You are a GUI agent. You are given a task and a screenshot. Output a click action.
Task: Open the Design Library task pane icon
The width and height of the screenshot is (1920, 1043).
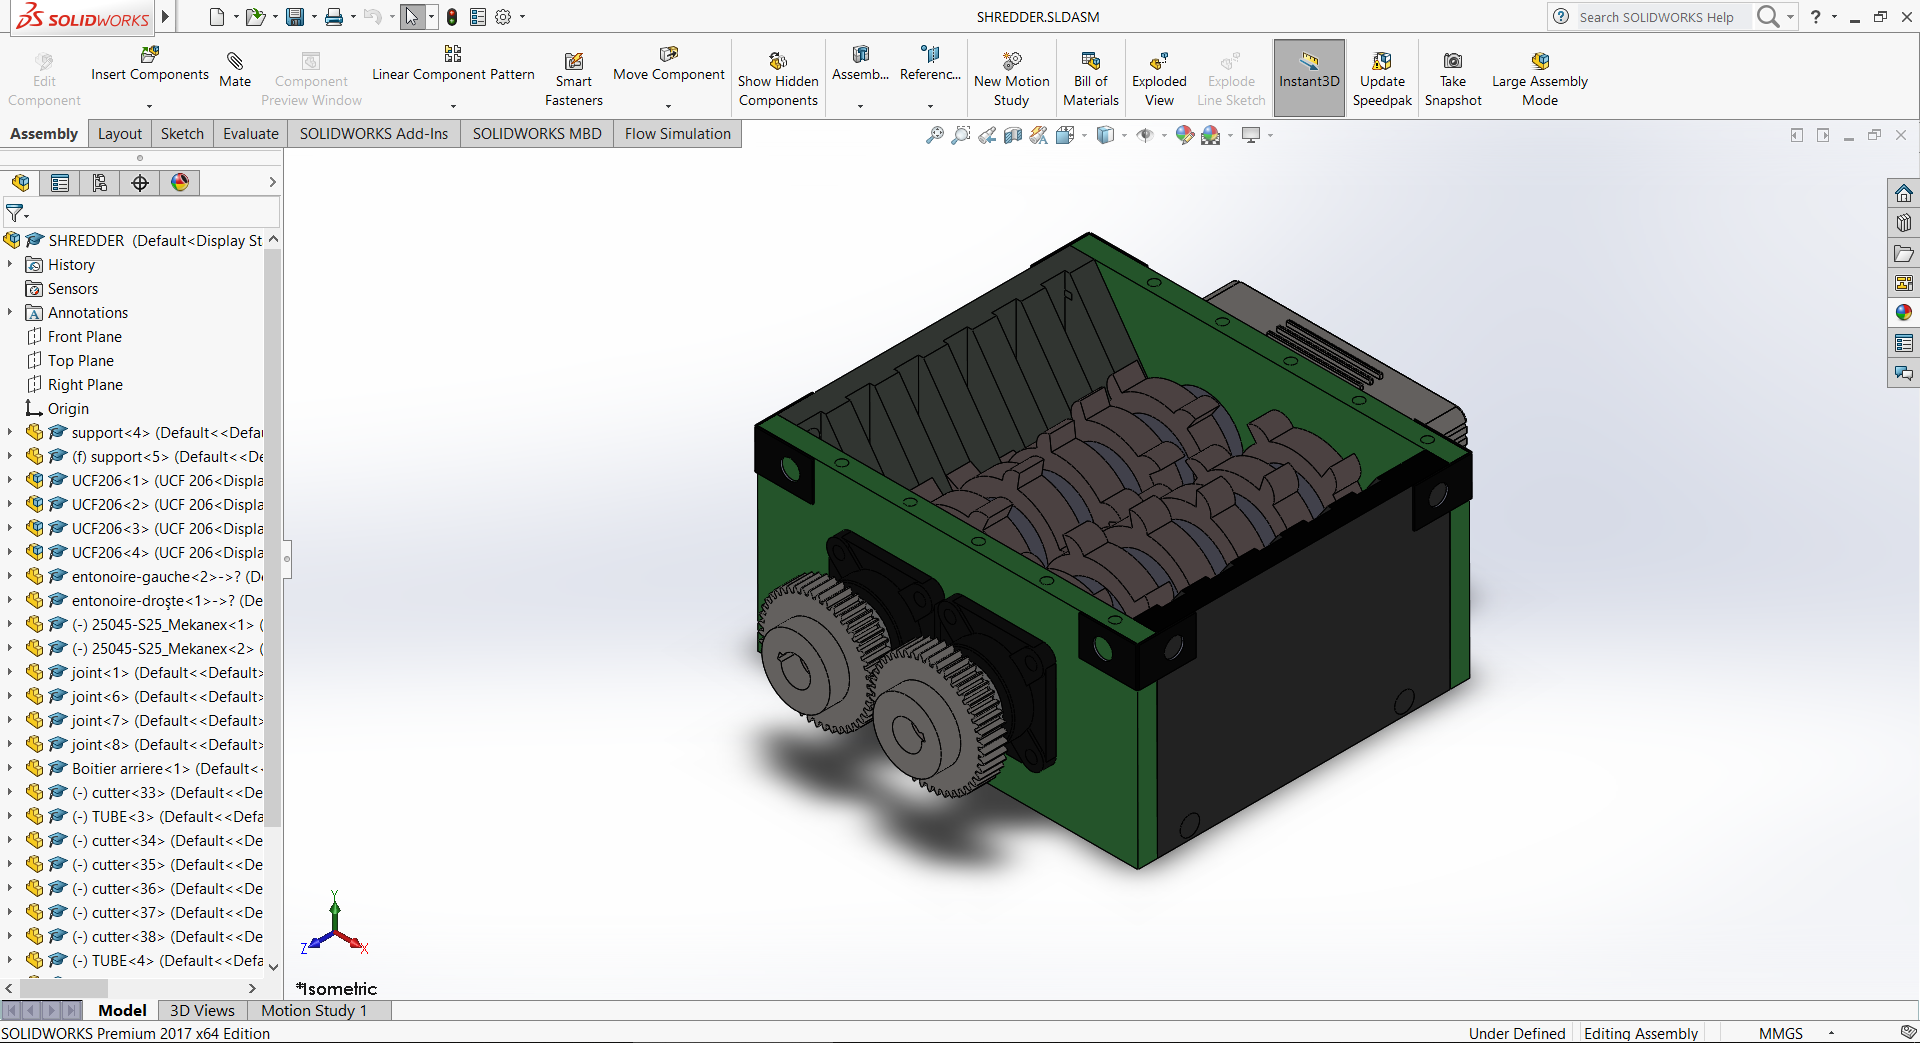pyautogui.click(x=1904, y=223)
